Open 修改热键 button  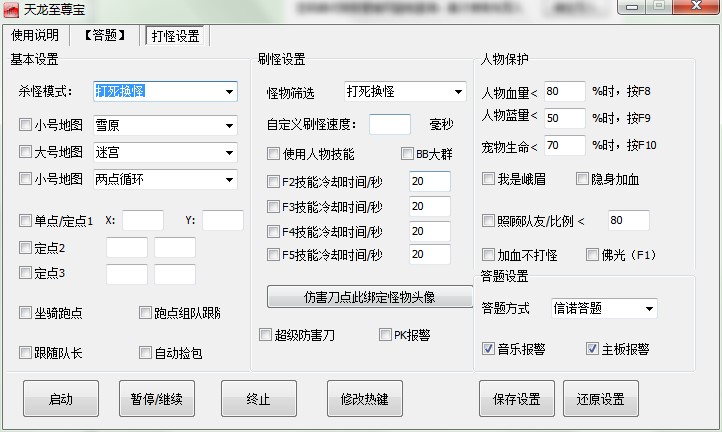[x=365, y=399]
